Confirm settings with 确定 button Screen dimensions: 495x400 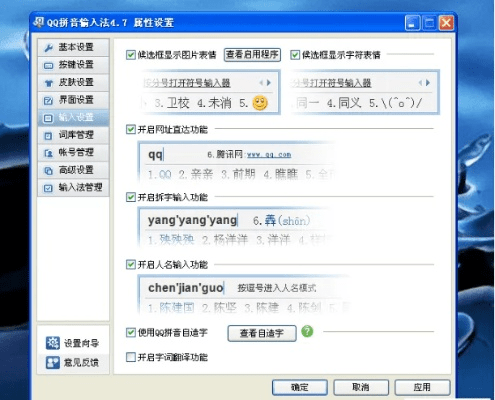coord(300,387)
